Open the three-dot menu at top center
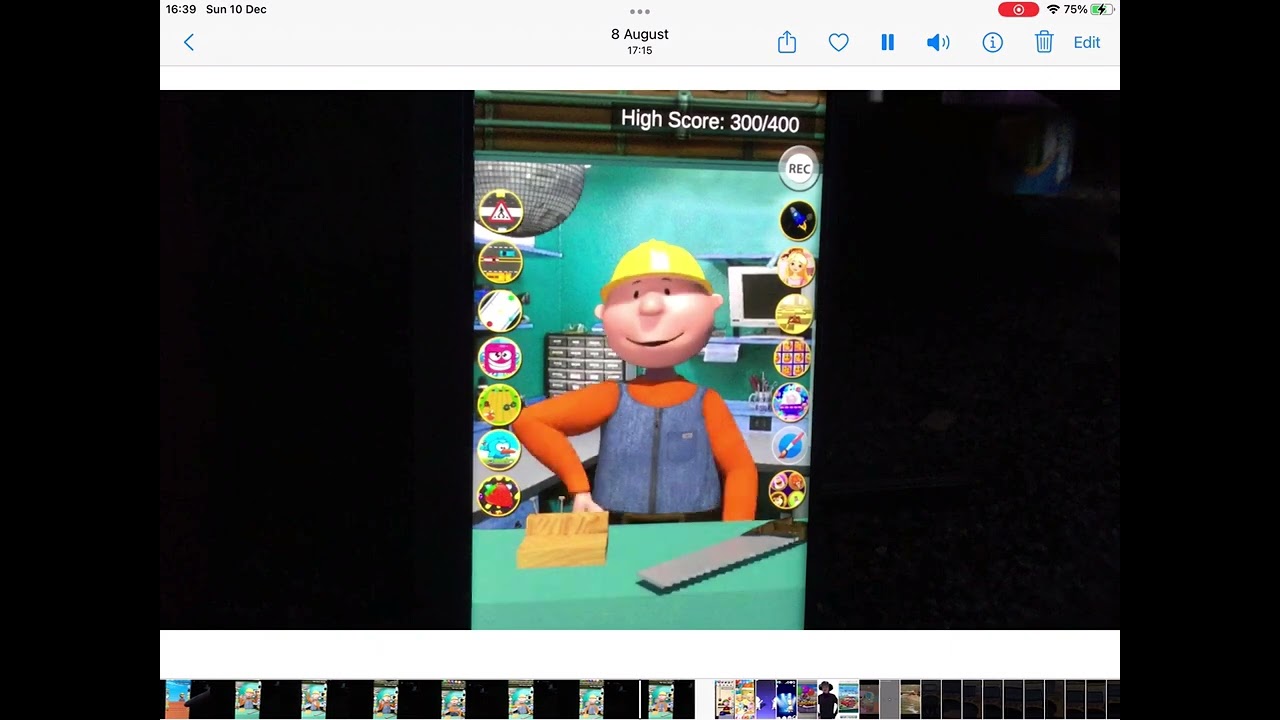 click(x=640, y=12)
